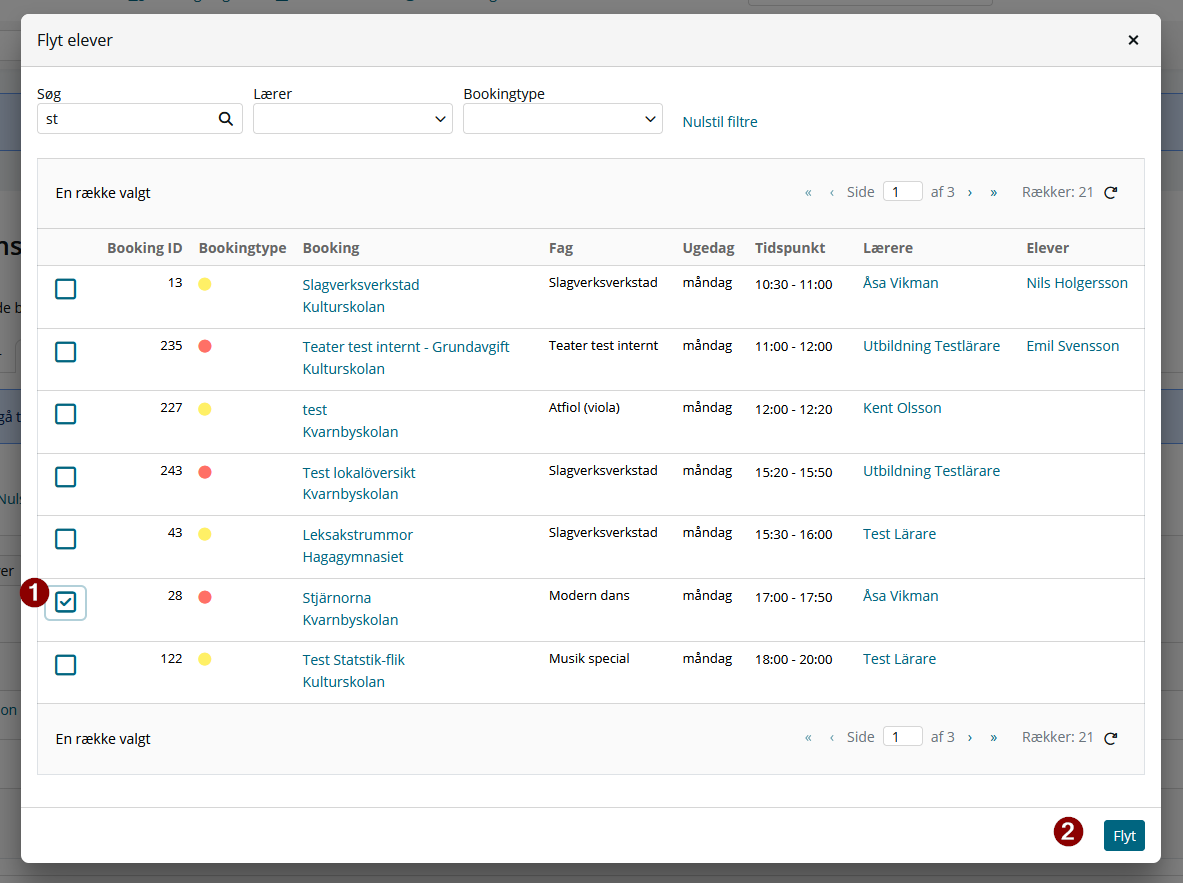
Task: Click the bottom refresh rows icon
Action: (1111, 738)
